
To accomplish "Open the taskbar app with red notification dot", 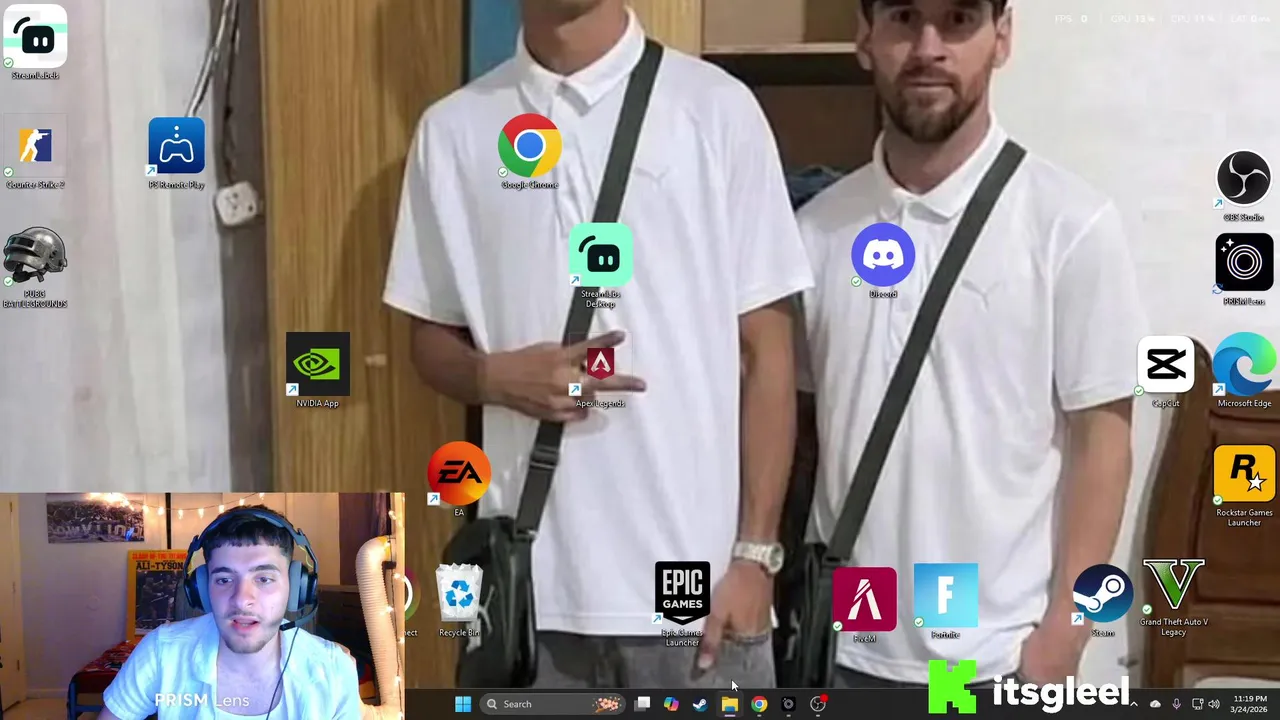I will pos(818,704).
